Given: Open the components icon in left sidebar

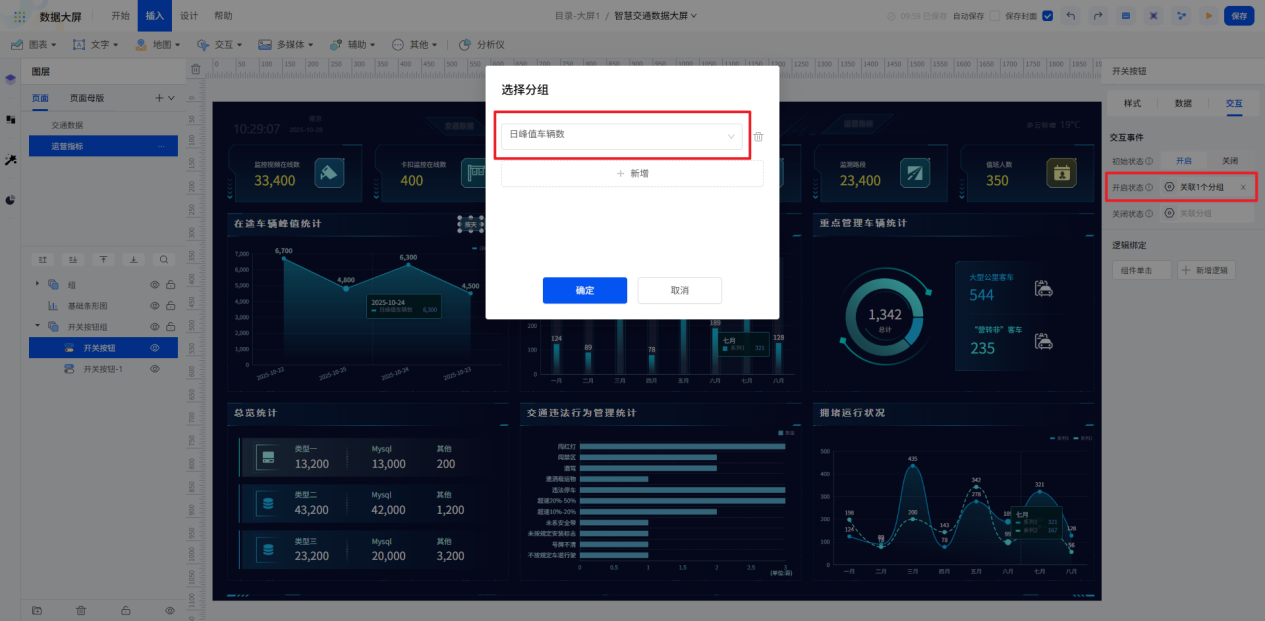Looking at the screenshot, I should [10, 119].
